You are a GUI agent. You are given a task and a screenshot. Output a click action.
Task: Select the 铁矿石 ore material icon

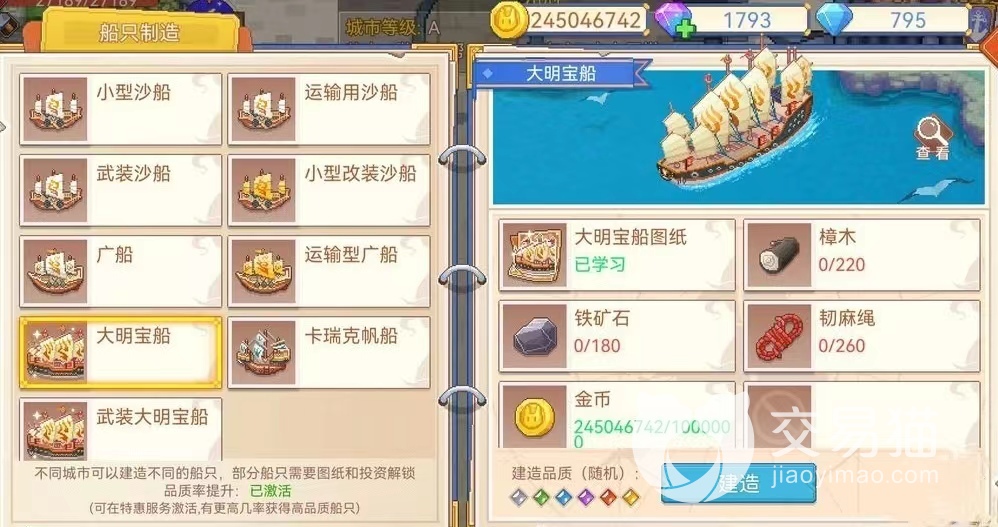coord(533,336)
